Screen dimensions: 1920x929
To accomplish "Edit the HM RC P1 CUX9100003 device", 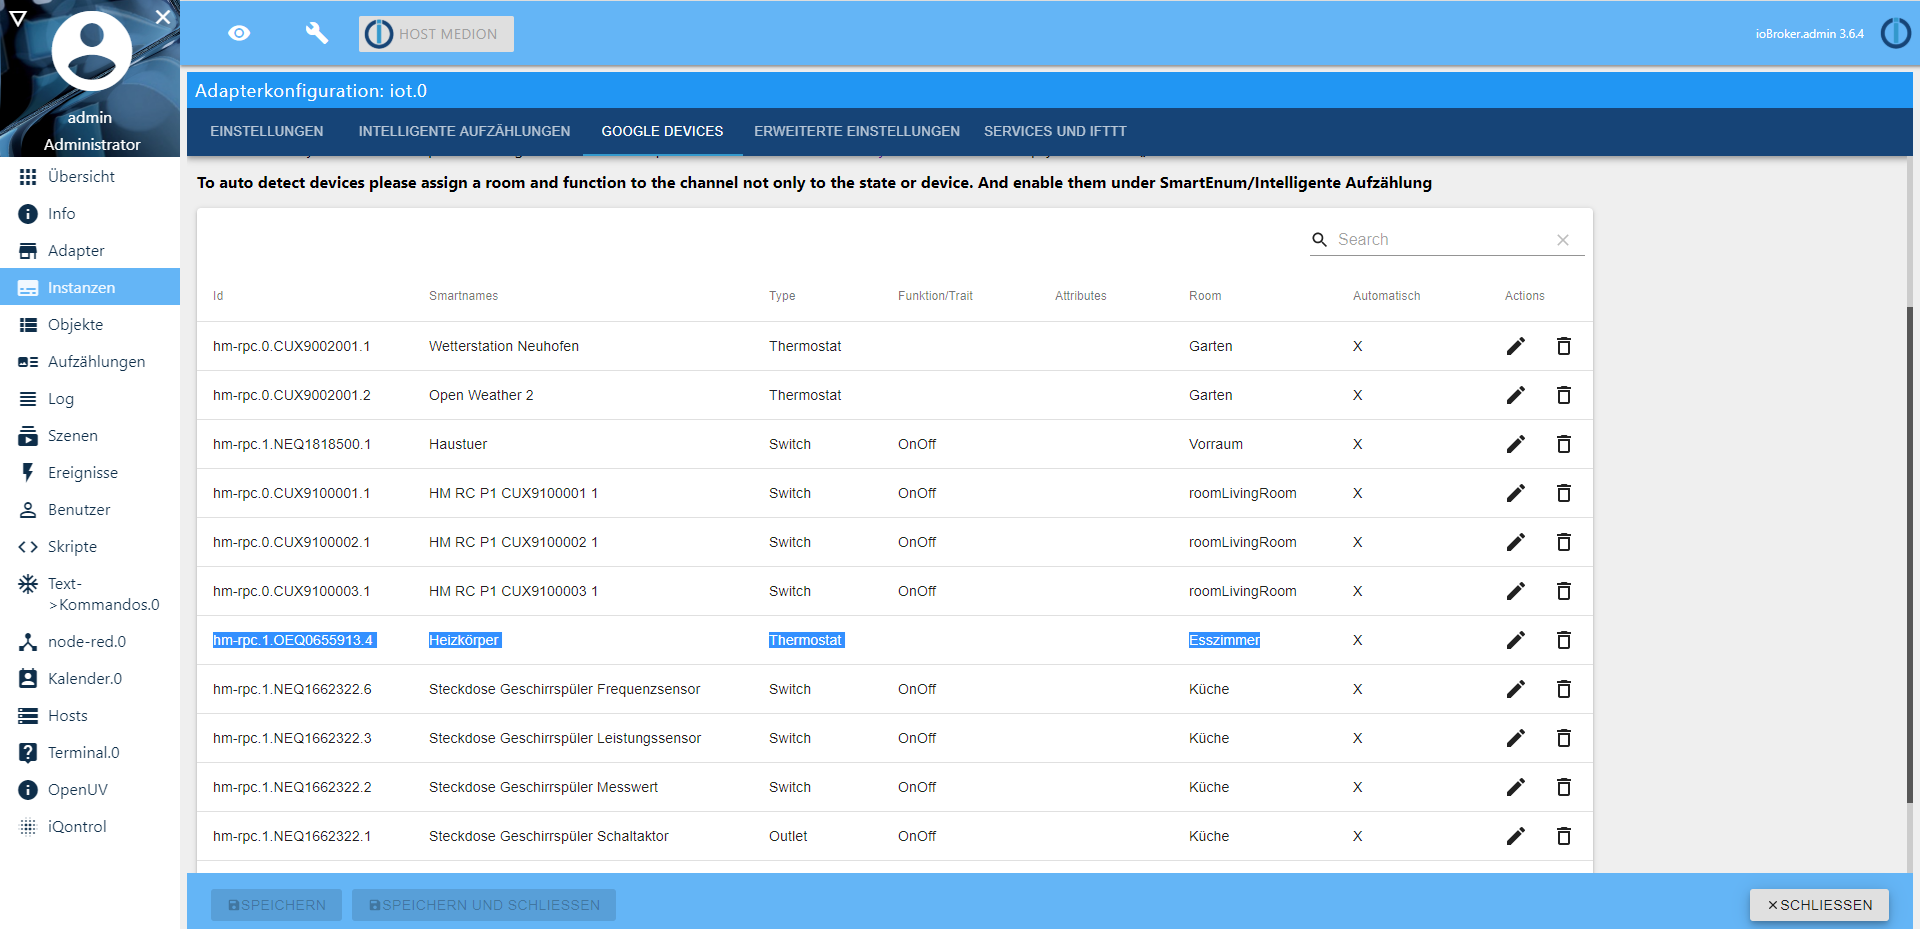I will (1516, 591).
